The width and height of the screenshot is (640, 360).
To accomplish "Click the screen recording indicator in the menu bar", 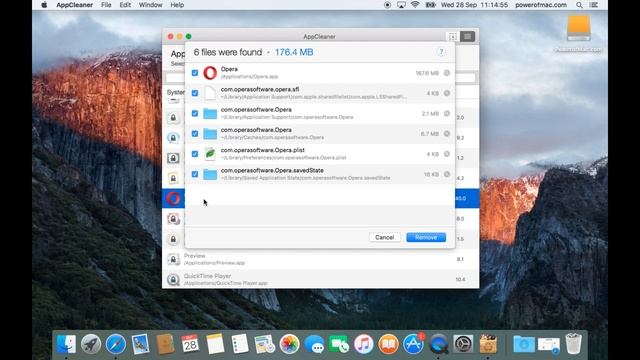I will pos(387,5).
